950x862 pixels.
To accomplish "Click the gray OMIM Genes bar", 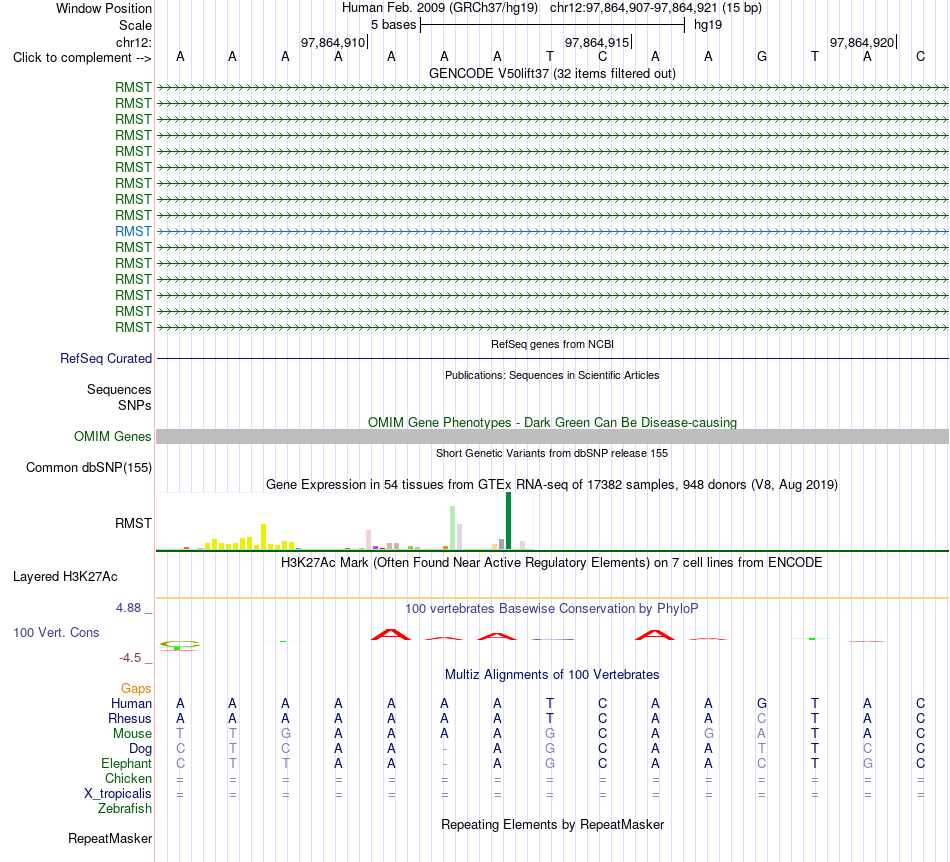I will [x=552, y=437].
